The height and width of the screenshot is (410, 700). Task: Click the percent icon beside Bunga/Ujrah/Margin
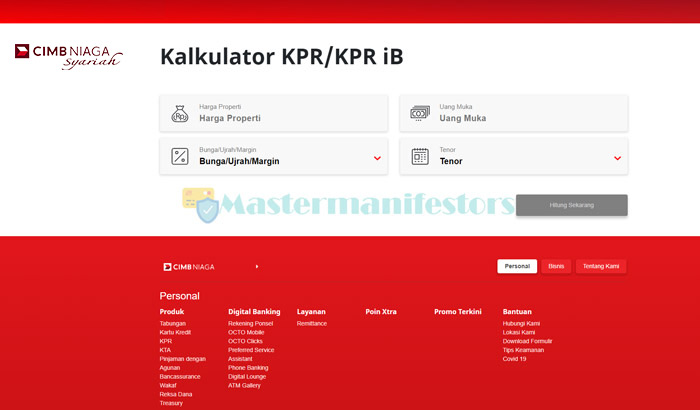[180, 156]
